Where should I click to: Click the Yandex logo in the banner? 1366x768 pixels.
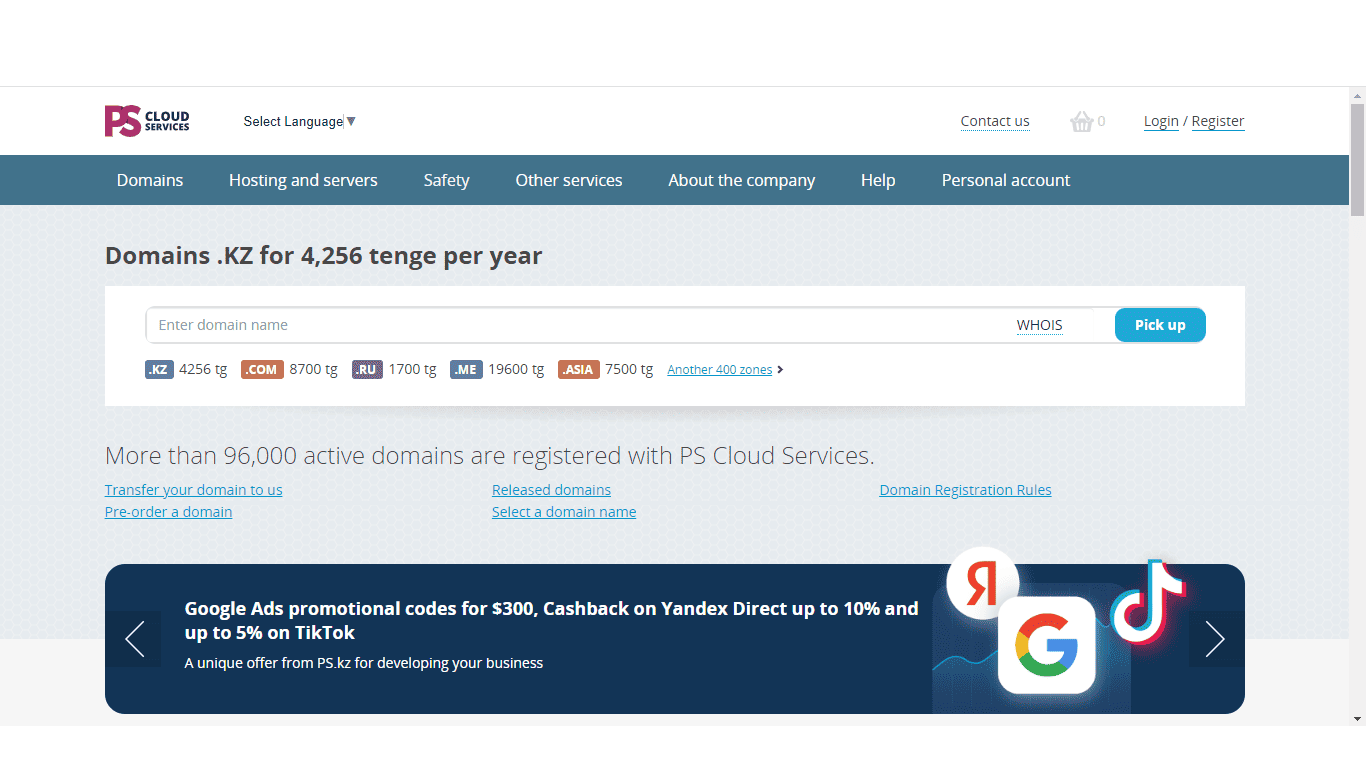pyautogui.click(x=982, y=583)
